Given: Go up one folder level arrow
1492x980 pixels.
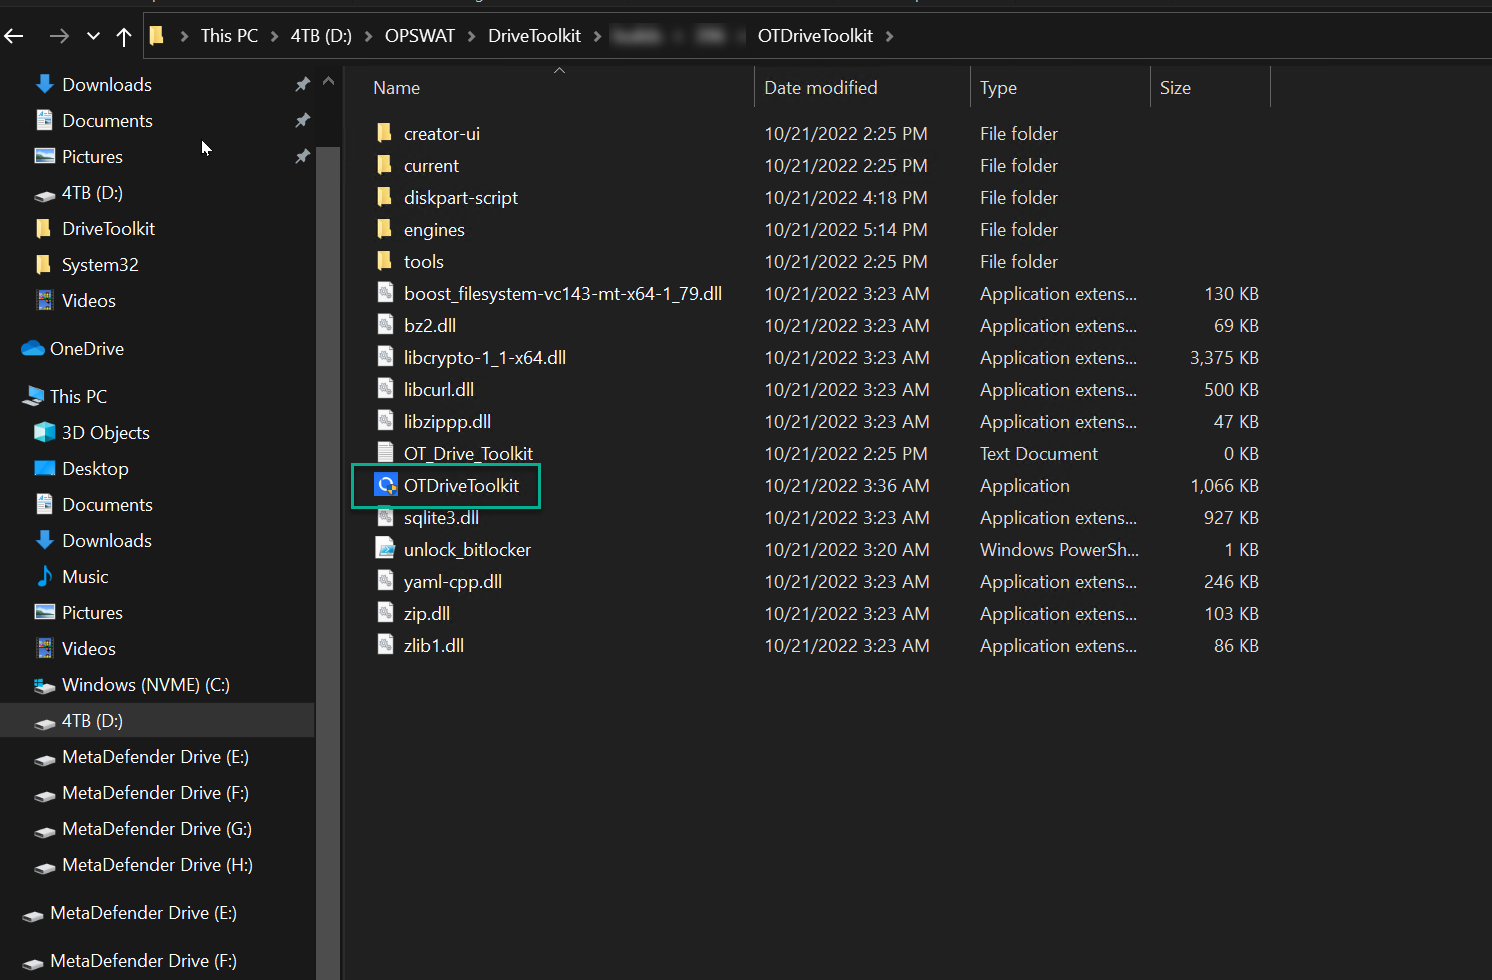Looking at the screenshot, I should [124, 36].
